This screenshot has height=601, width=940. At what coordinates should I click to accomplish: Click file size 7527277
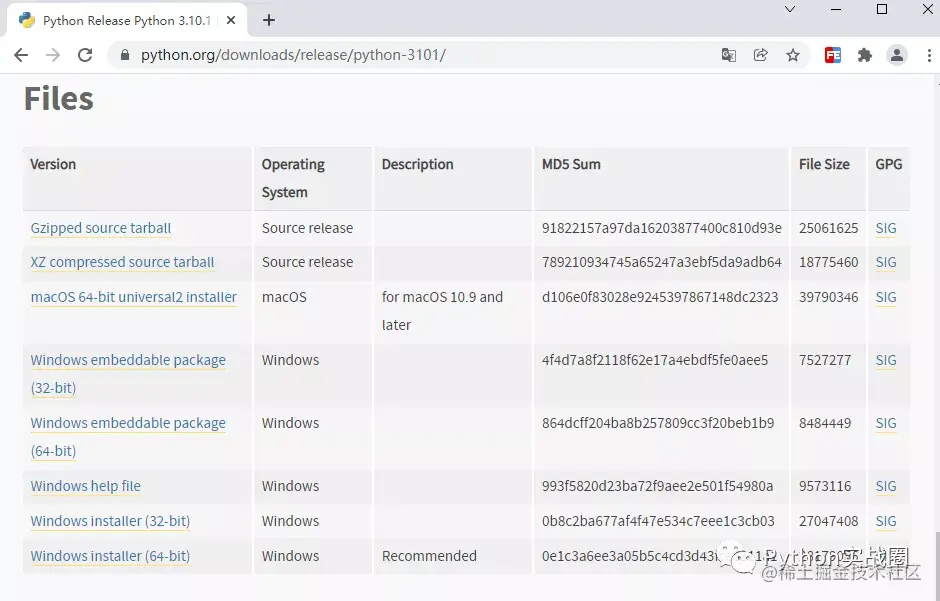click(x=825, y=360)
